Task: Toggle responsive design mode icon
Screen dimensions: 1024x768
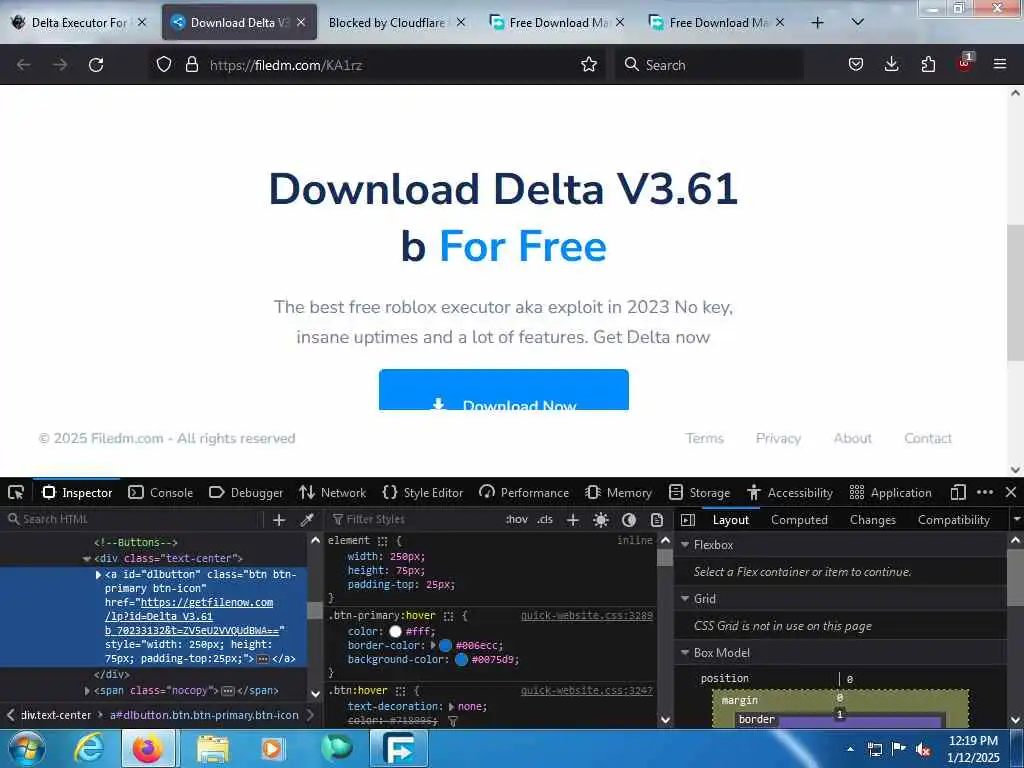Action: (958, 492)
